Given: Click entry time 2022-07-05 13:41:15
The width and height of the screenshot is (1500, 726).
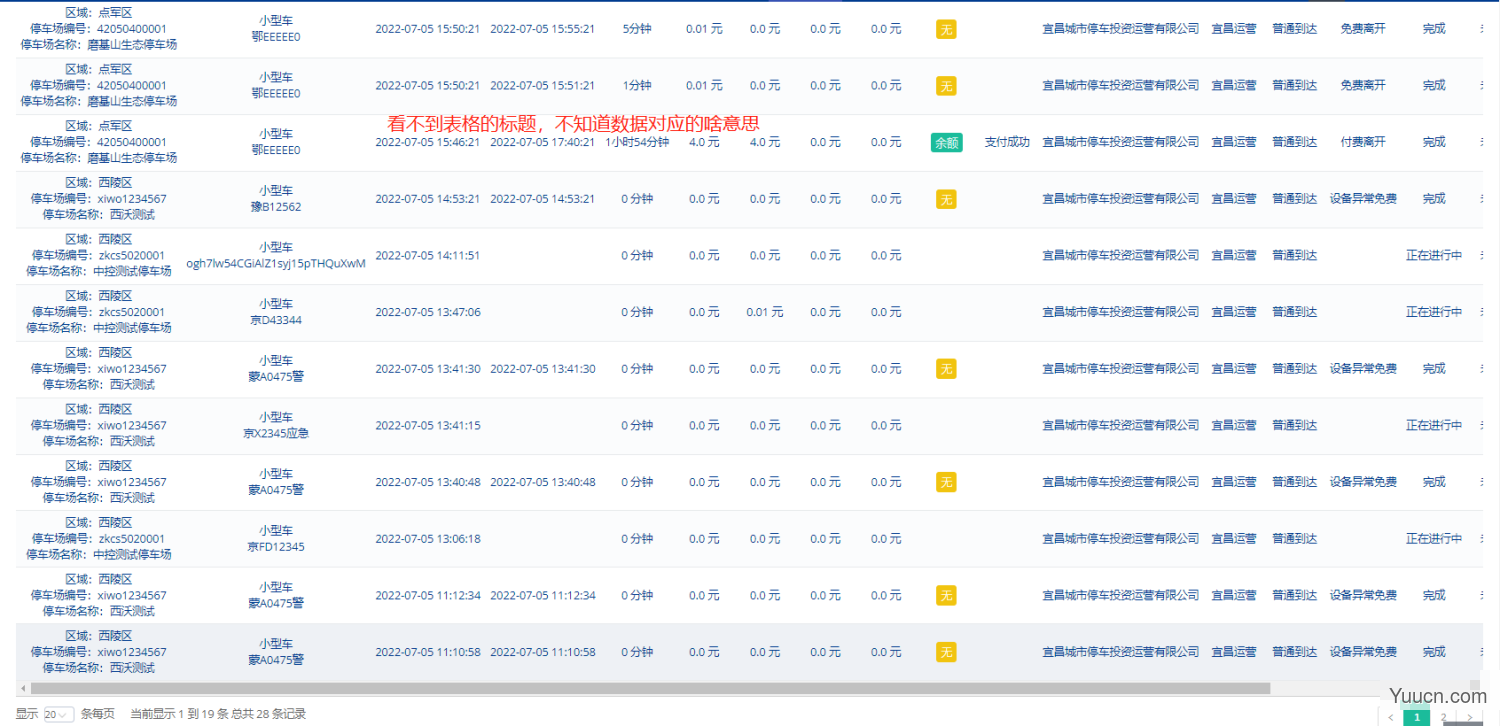Looking at the screenshot, I should [427, 425].
